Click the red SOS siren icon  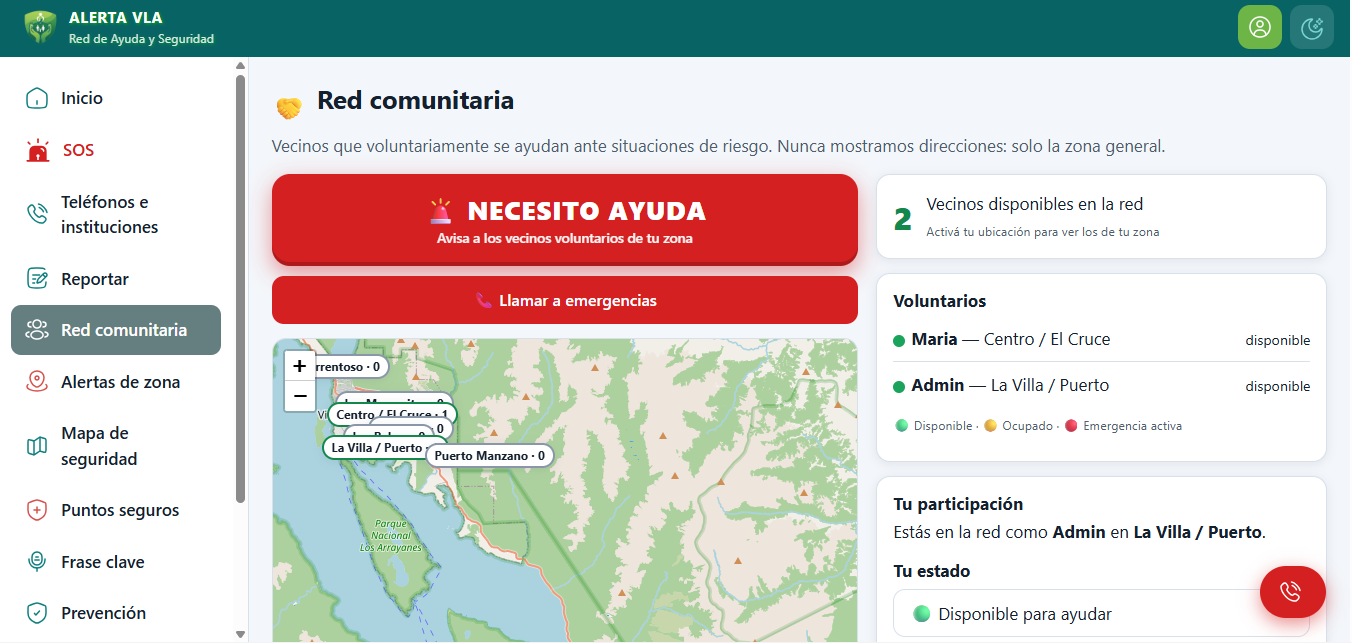[x=38, y=150]
